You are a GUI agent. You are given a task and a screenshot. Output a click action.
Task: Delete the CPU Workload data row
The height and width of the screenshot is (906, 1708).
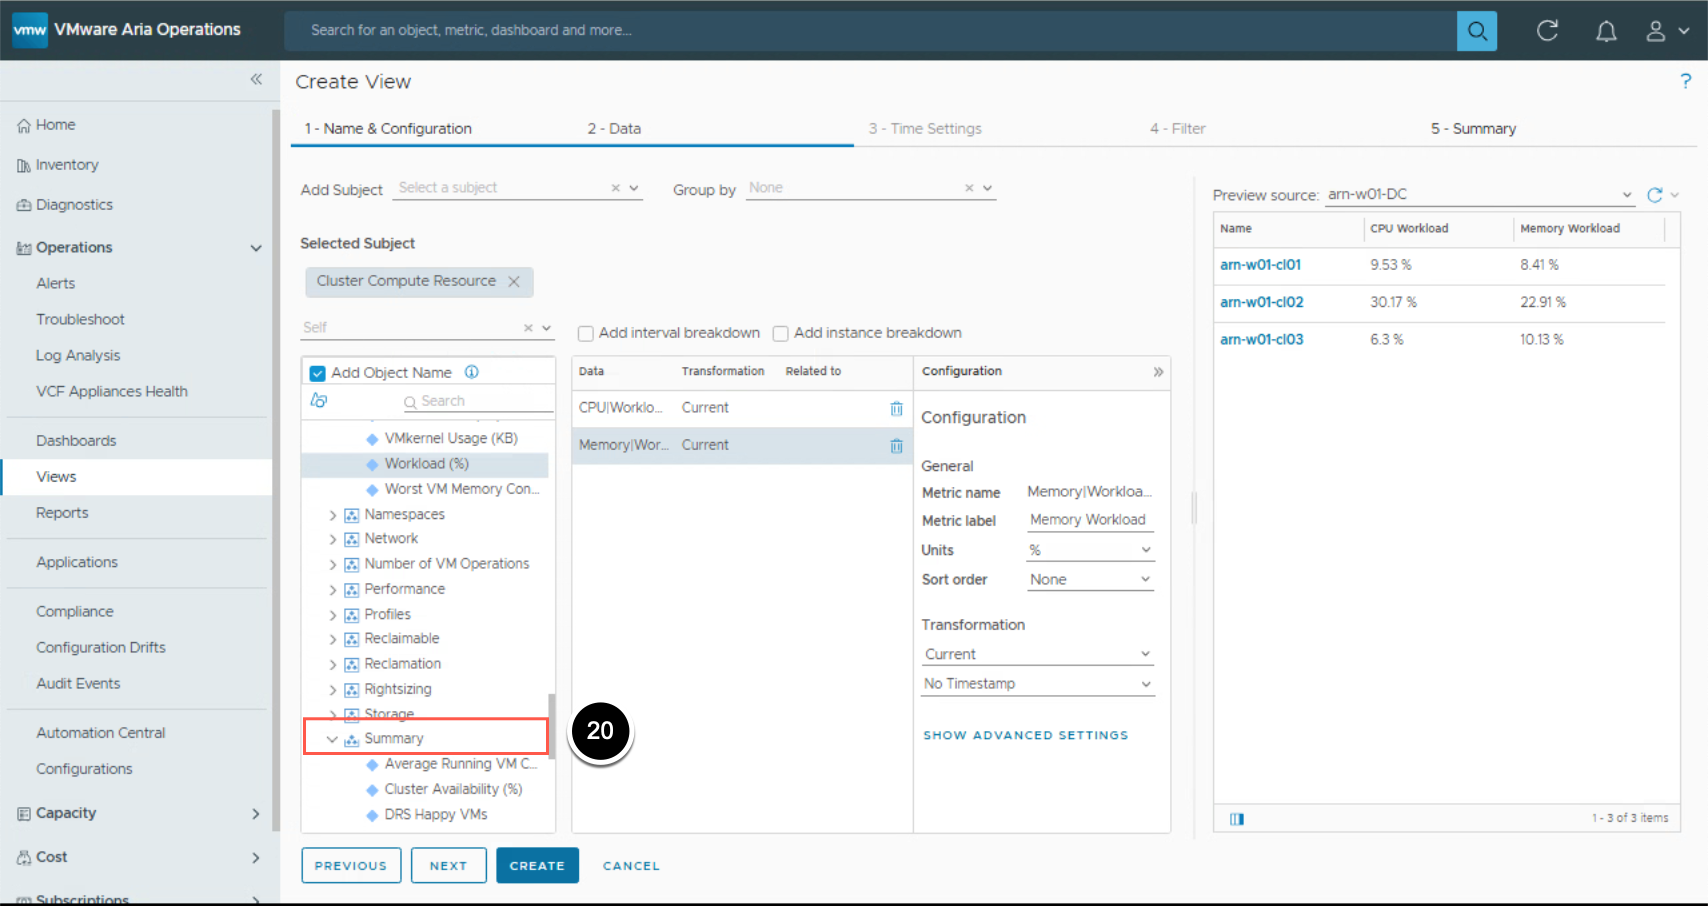pyautogui.click(x=896, y=408)
